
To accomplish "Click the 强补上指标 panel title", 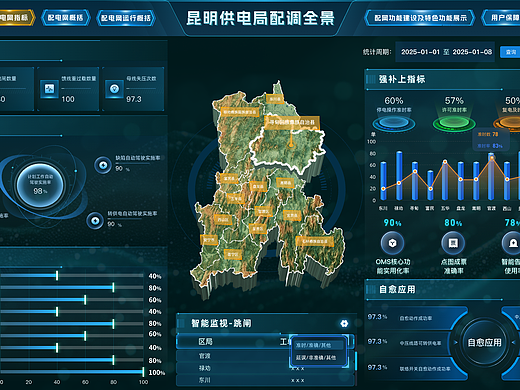I will tap(402, 79).
